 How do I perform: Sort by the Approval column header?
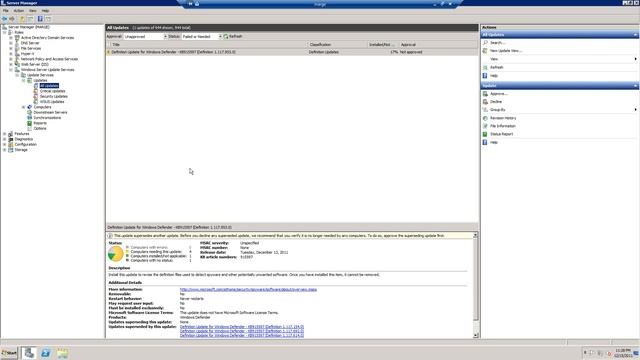coord(438,44)
